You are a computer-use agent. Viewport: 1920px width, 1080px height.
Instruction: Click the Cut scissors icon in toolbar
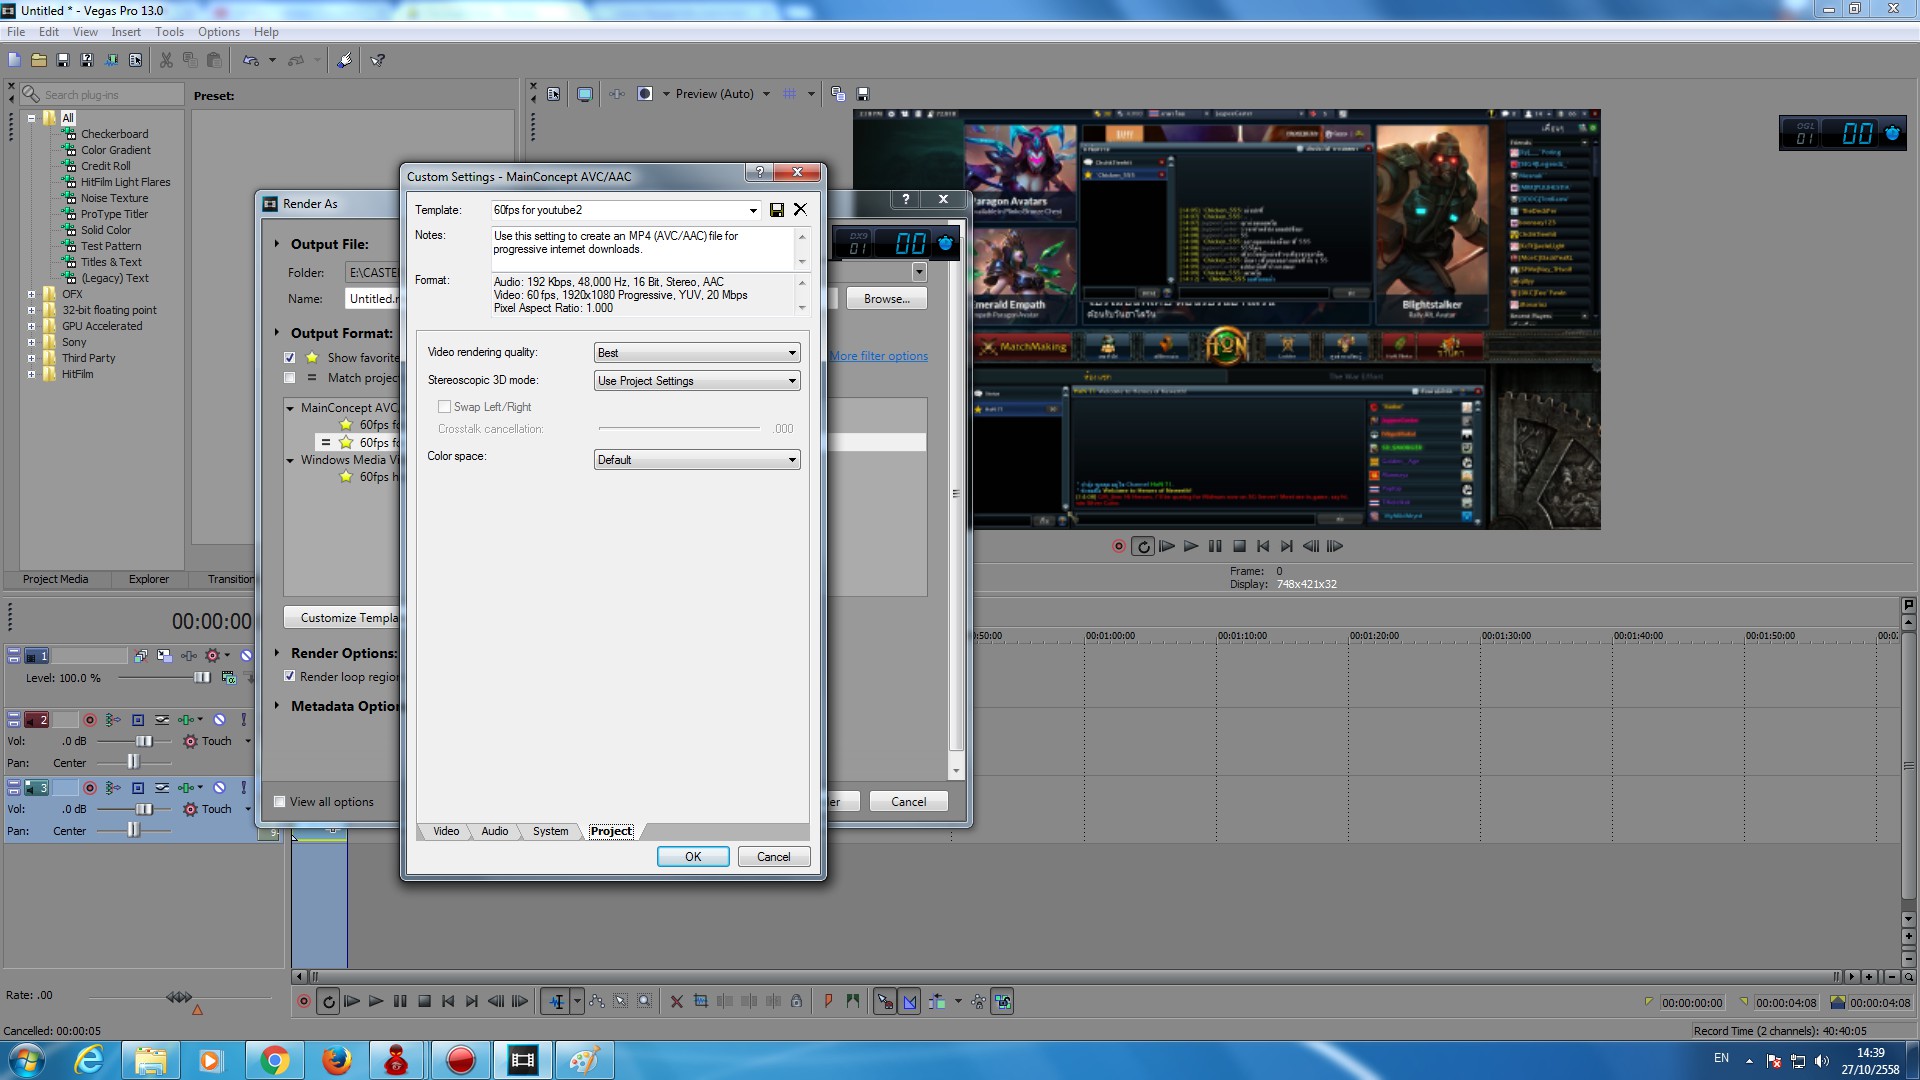pyautogui.click(x=166, y=60)
